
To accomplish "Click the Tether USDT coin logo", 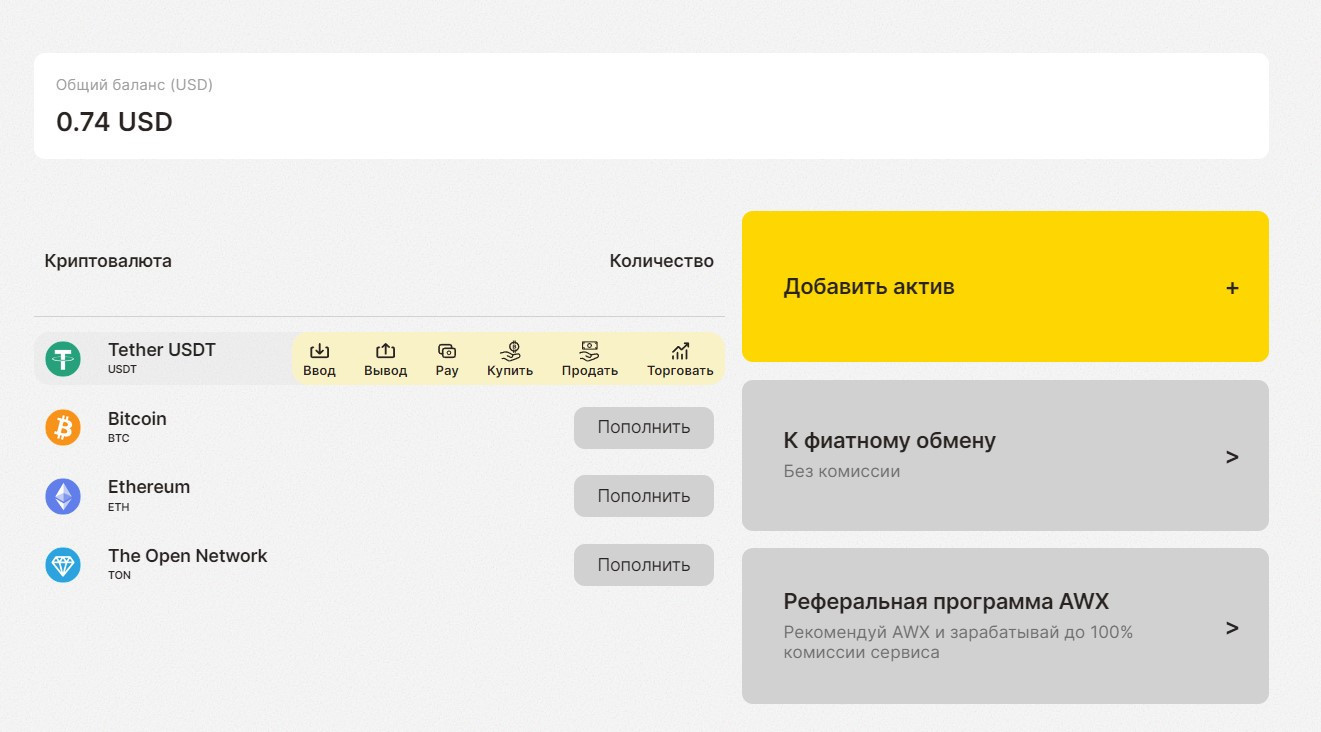I will click(63, 359).
